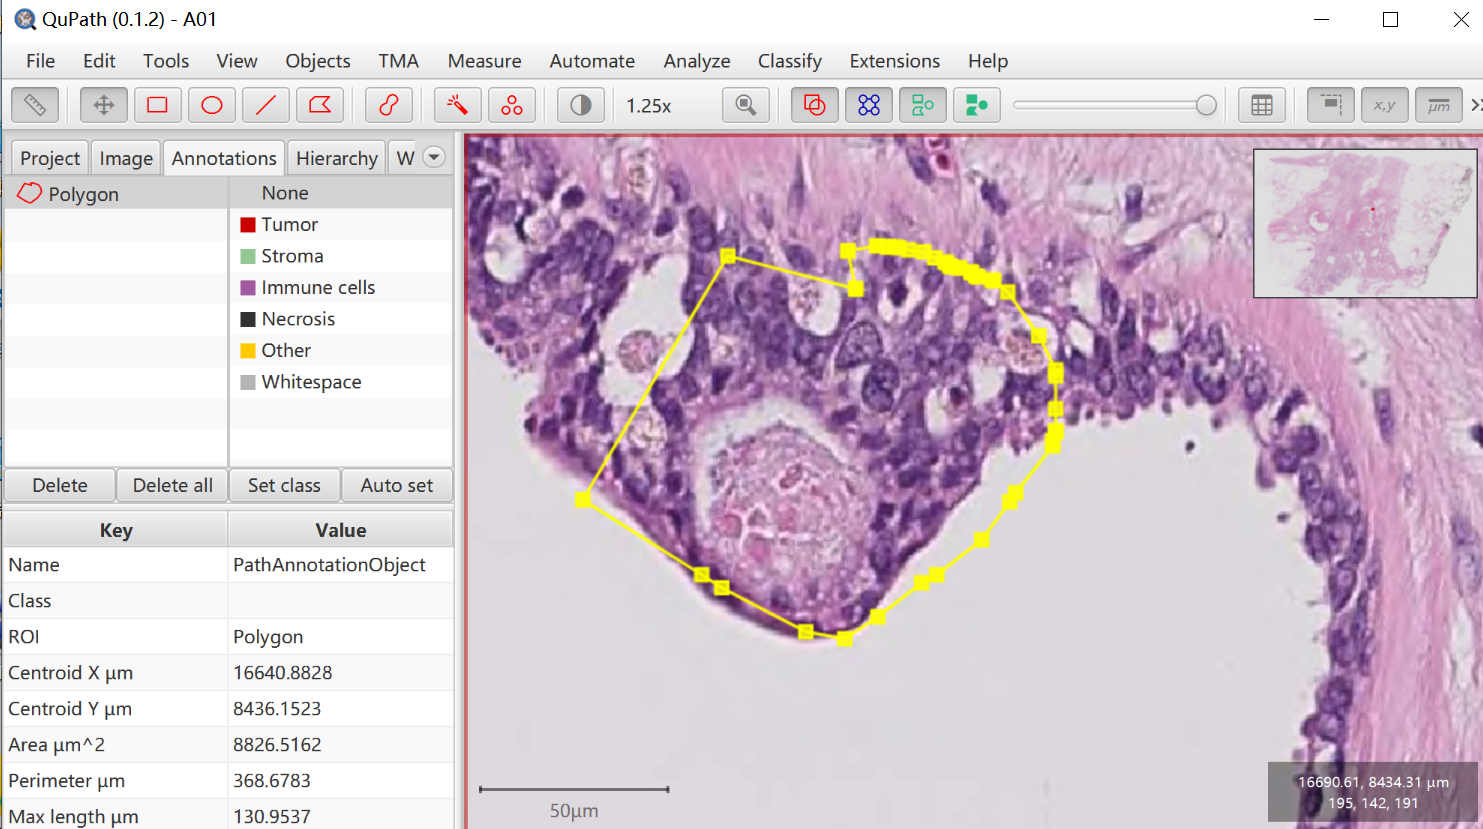The height and width of the screenshot is (829, 1483).
Task: Open the Measure menu
Action: [485, 61]
